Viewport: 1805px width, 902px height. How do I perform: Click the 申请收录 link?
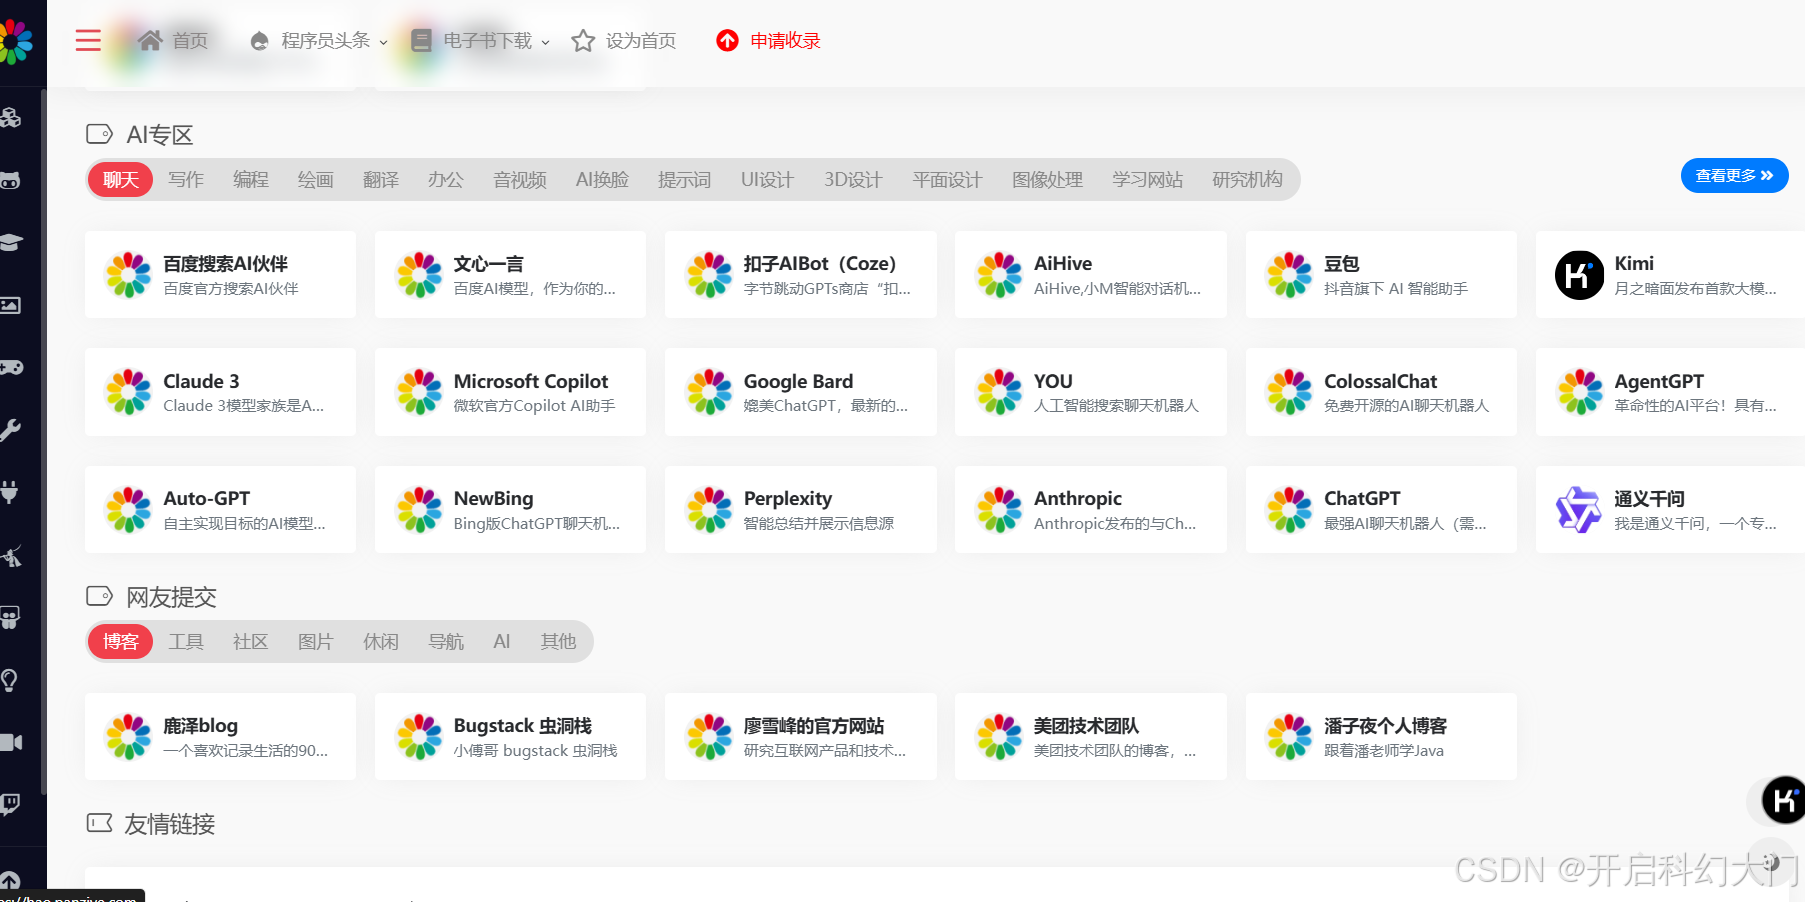click(785, 41)
